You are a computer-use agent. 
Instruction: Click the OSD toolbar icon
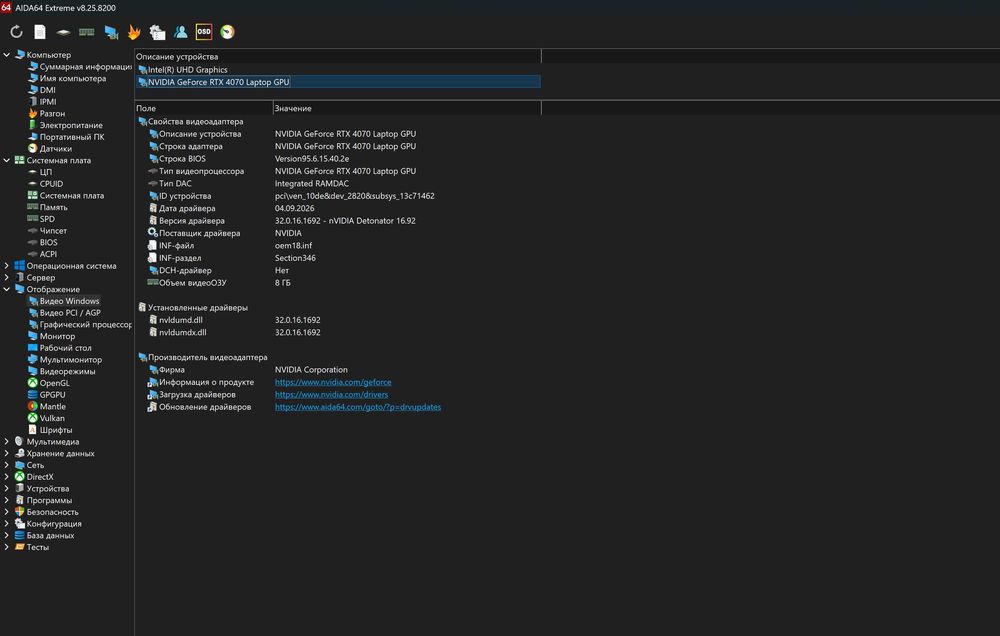pyautogui.click(x=203, y=31)
